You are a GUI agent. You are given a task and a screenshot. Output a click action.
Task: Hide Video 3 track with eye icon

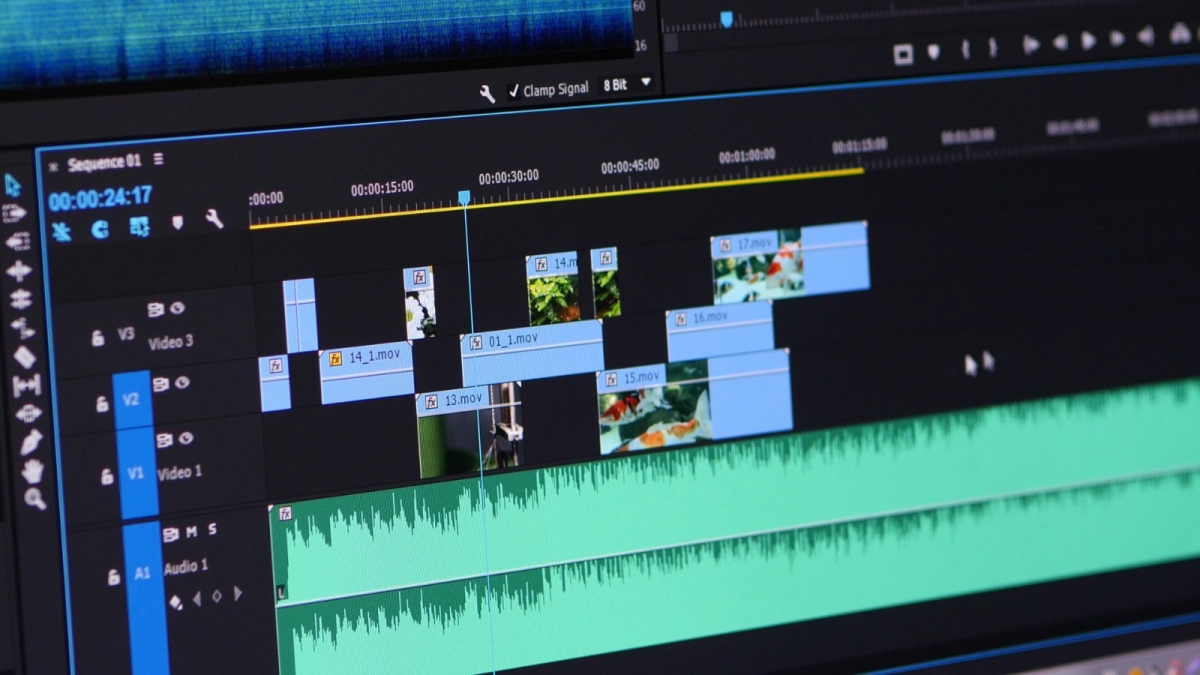click(x=178, y=308)
